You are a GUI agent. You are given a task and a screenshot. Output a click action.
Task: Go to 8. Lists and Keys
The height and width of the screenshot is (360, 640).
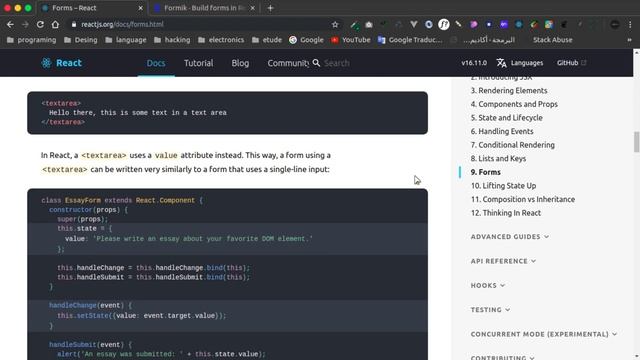(x=498, y=158)
